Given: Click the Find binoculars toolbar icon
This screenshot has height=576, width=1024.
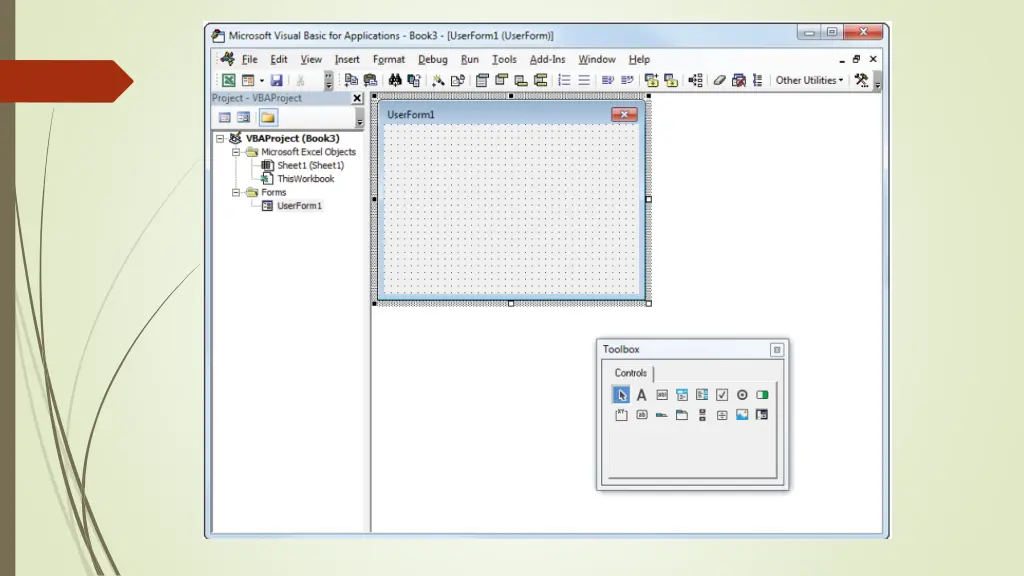Looking at the screenshot, I should point(395,80).
